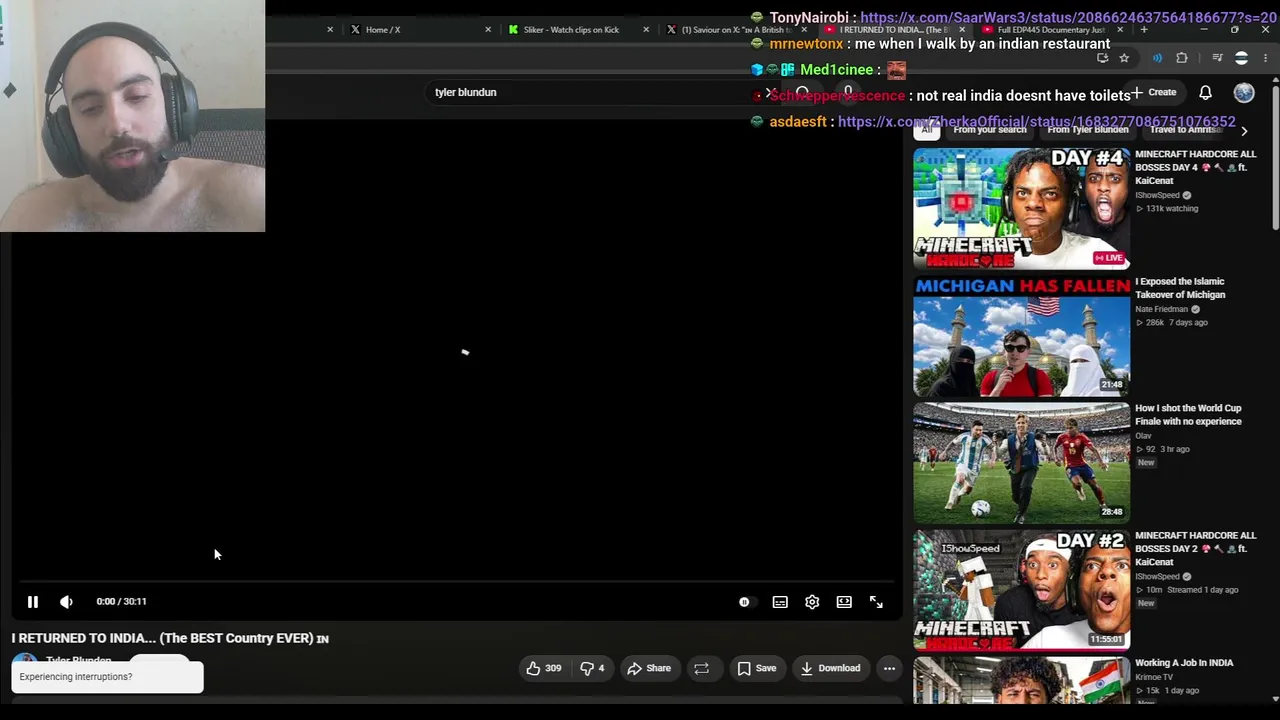The image size is (1280, 720).
Task: Open the Minecraft Hardcore Day #4 thumbnail
Action: (x=1021, y=209)
